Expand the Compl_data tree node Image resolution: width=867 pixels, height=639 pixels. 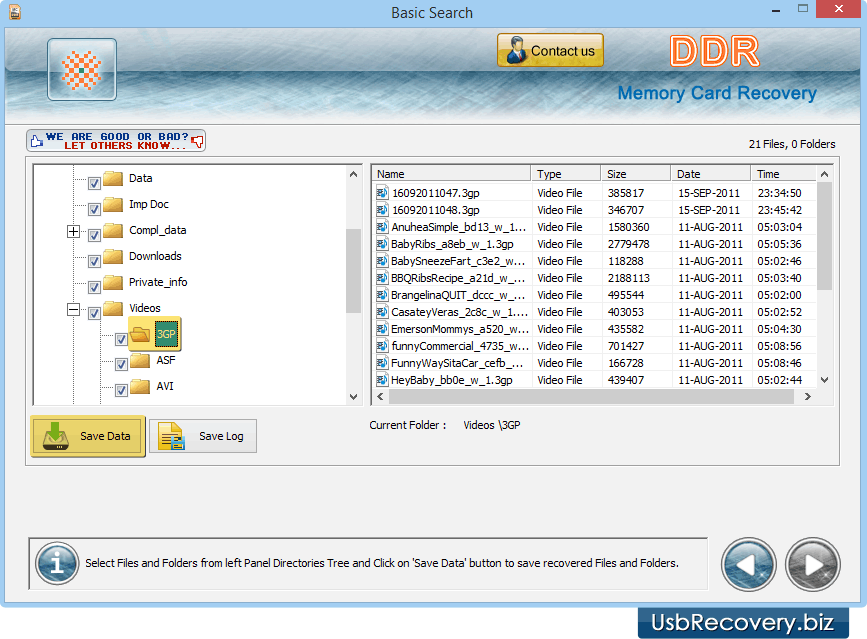(x=73, y=230)
